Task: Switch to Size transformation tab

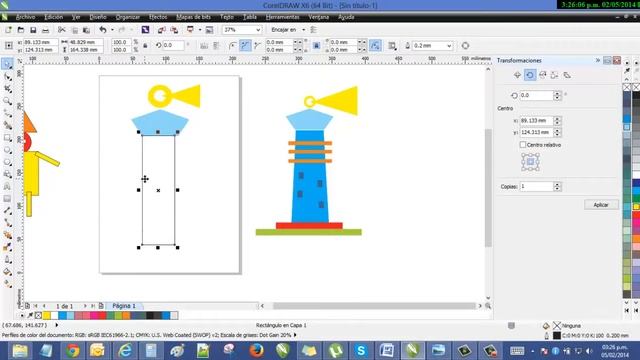Action: [x=555, y=75]
